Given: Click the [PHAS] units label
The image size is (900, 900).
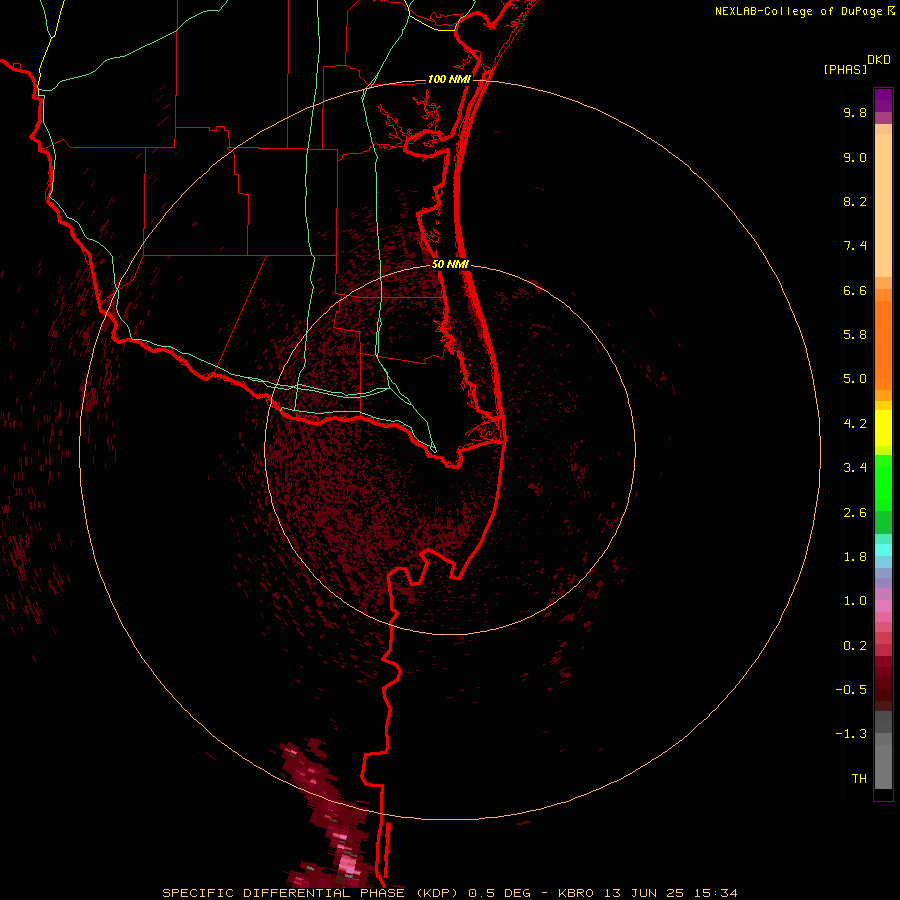Looking at the screenshot, I should point(845,70).
